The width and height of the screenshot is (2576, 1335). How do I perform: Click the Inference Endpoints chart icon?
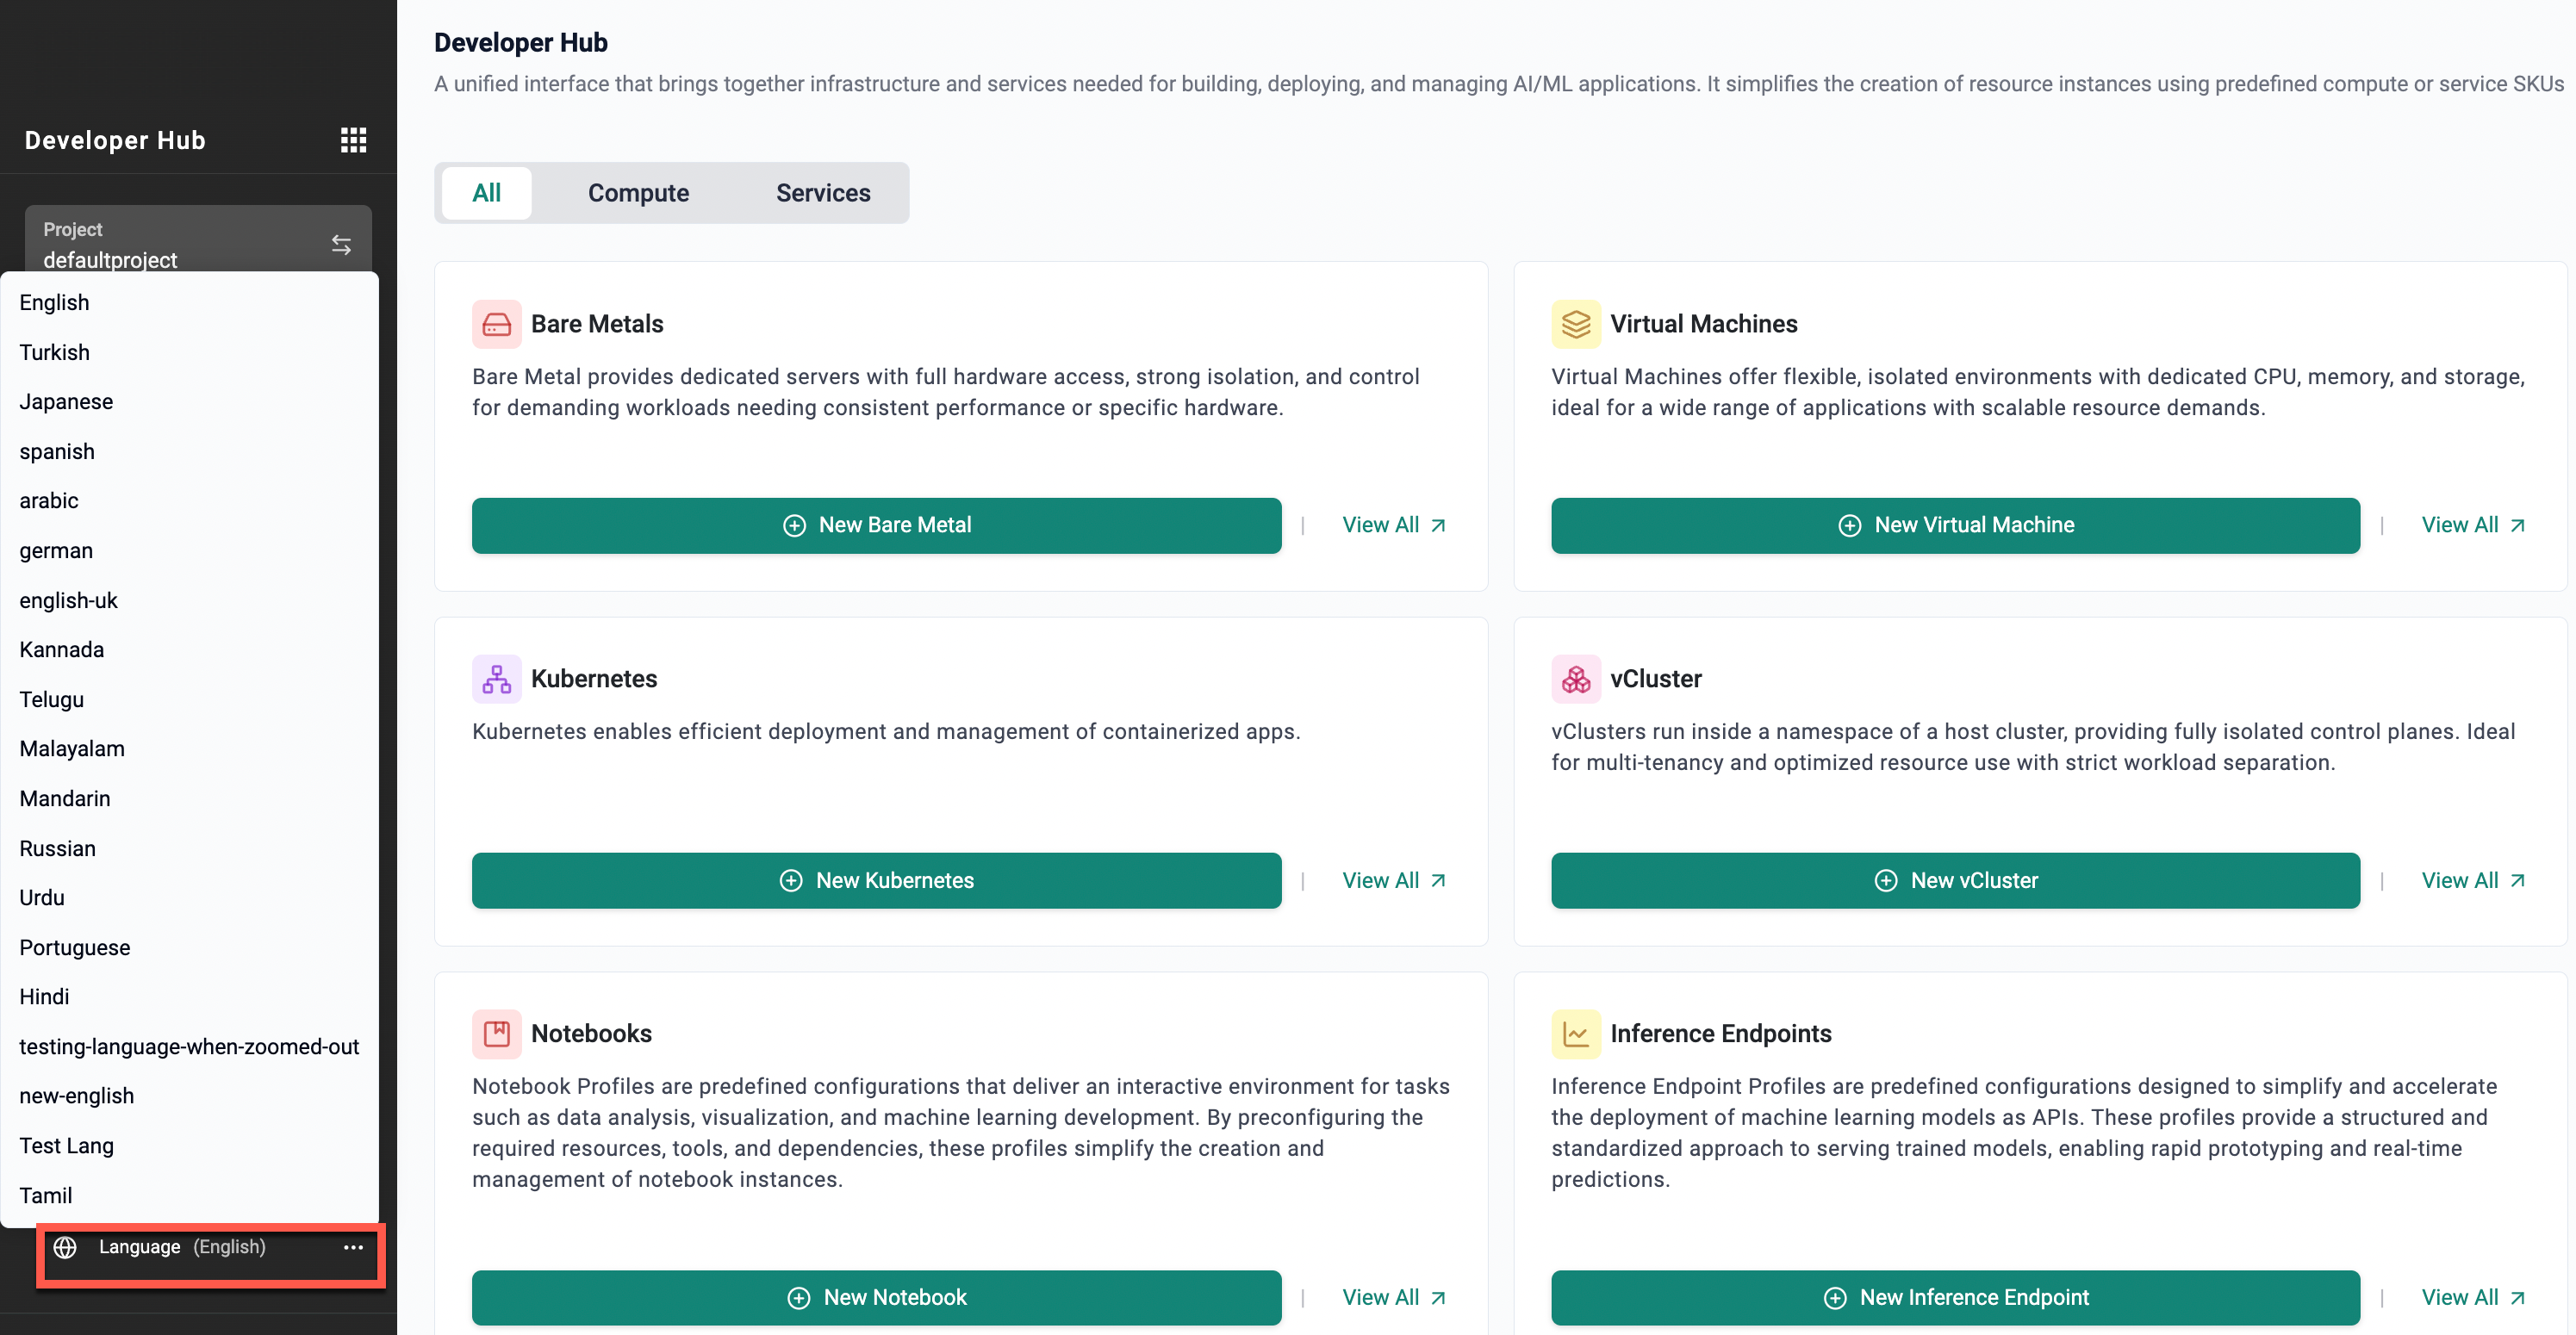coord(1575,1033)
